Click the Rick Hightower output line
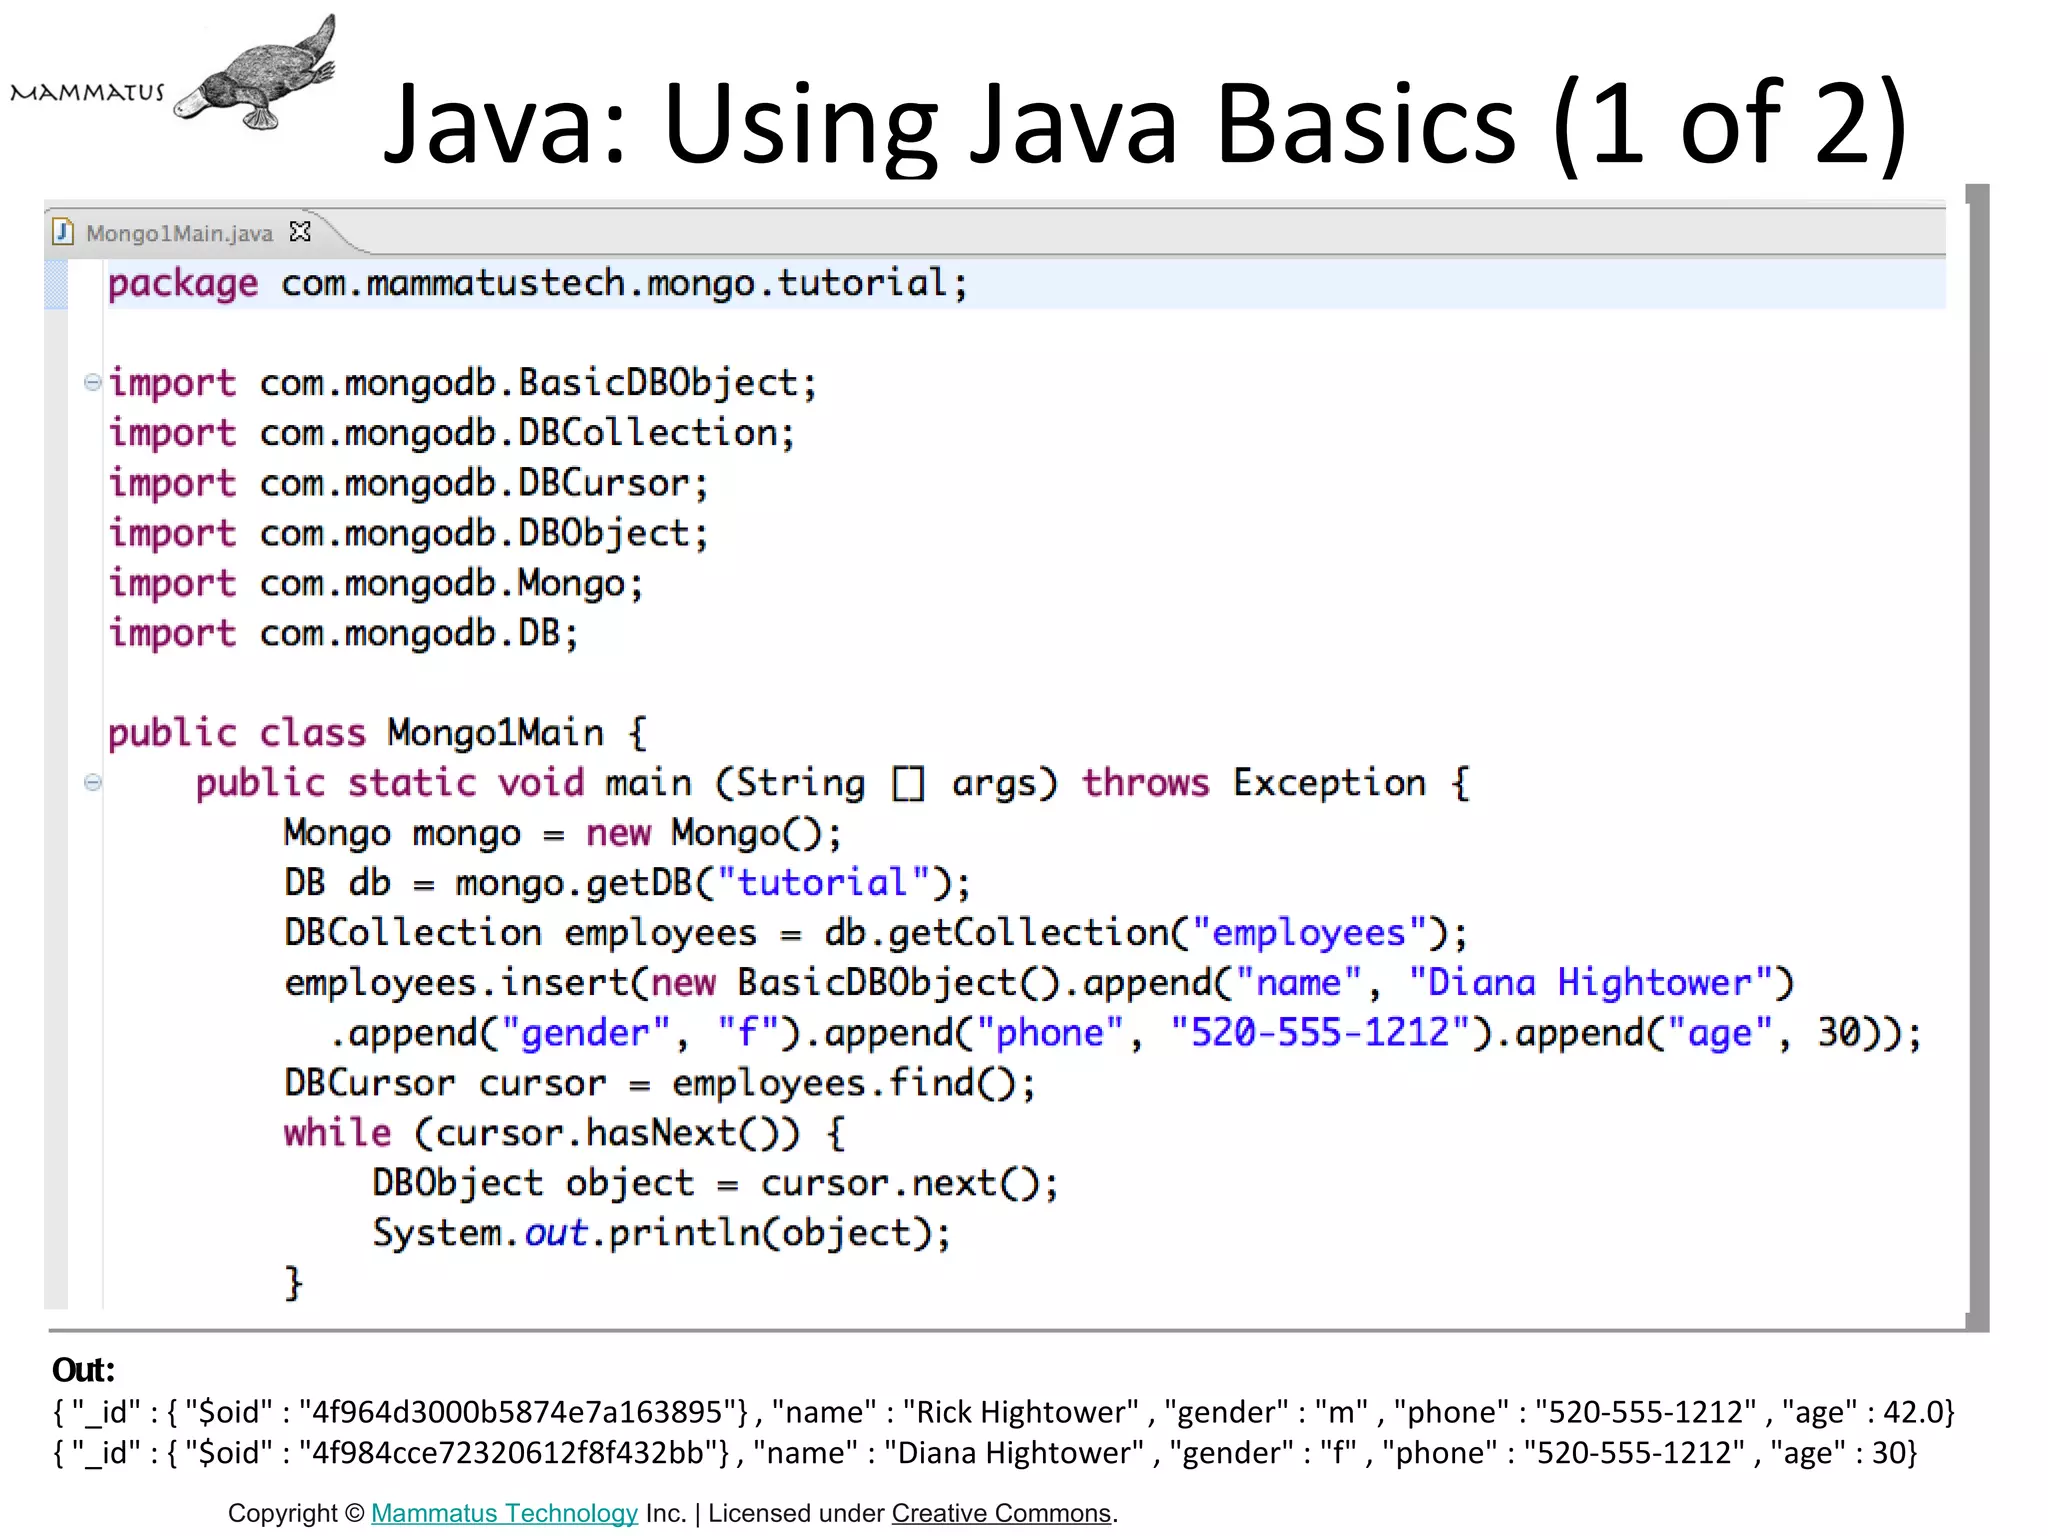Image resolution: width=2048 pixels, height=1536 pixels. click(1003, 1412)
